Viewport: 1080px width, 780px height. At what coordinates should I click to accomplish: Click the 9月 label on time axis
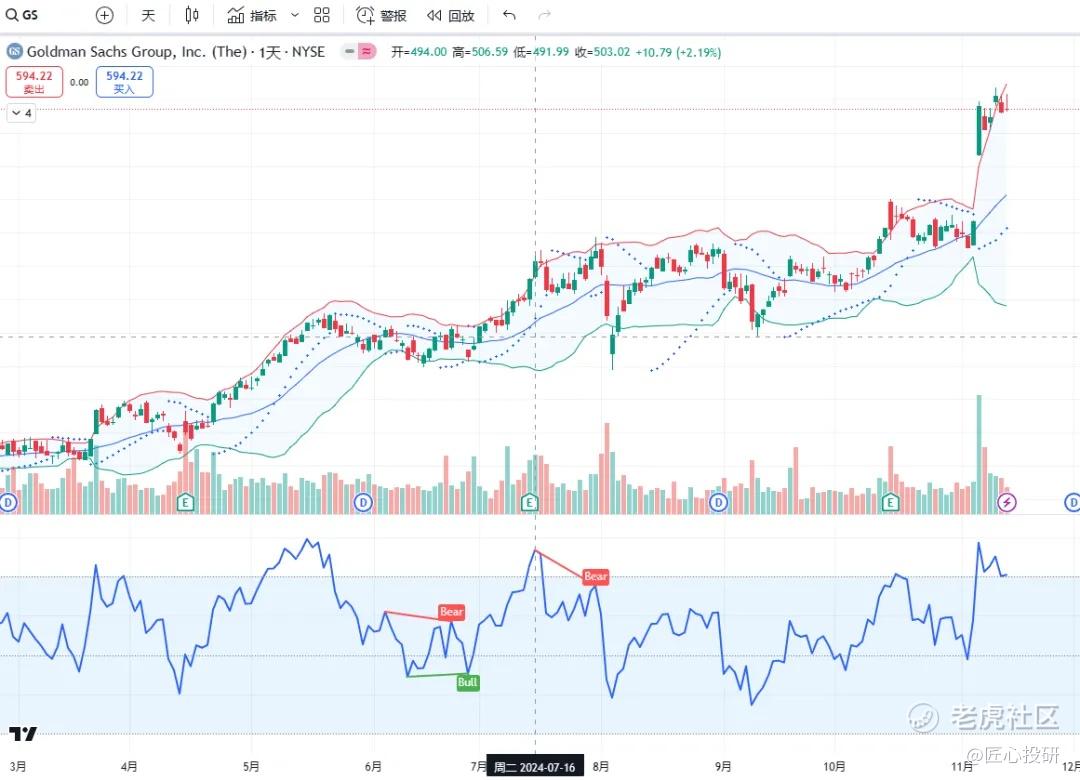(x=723, y=766)
